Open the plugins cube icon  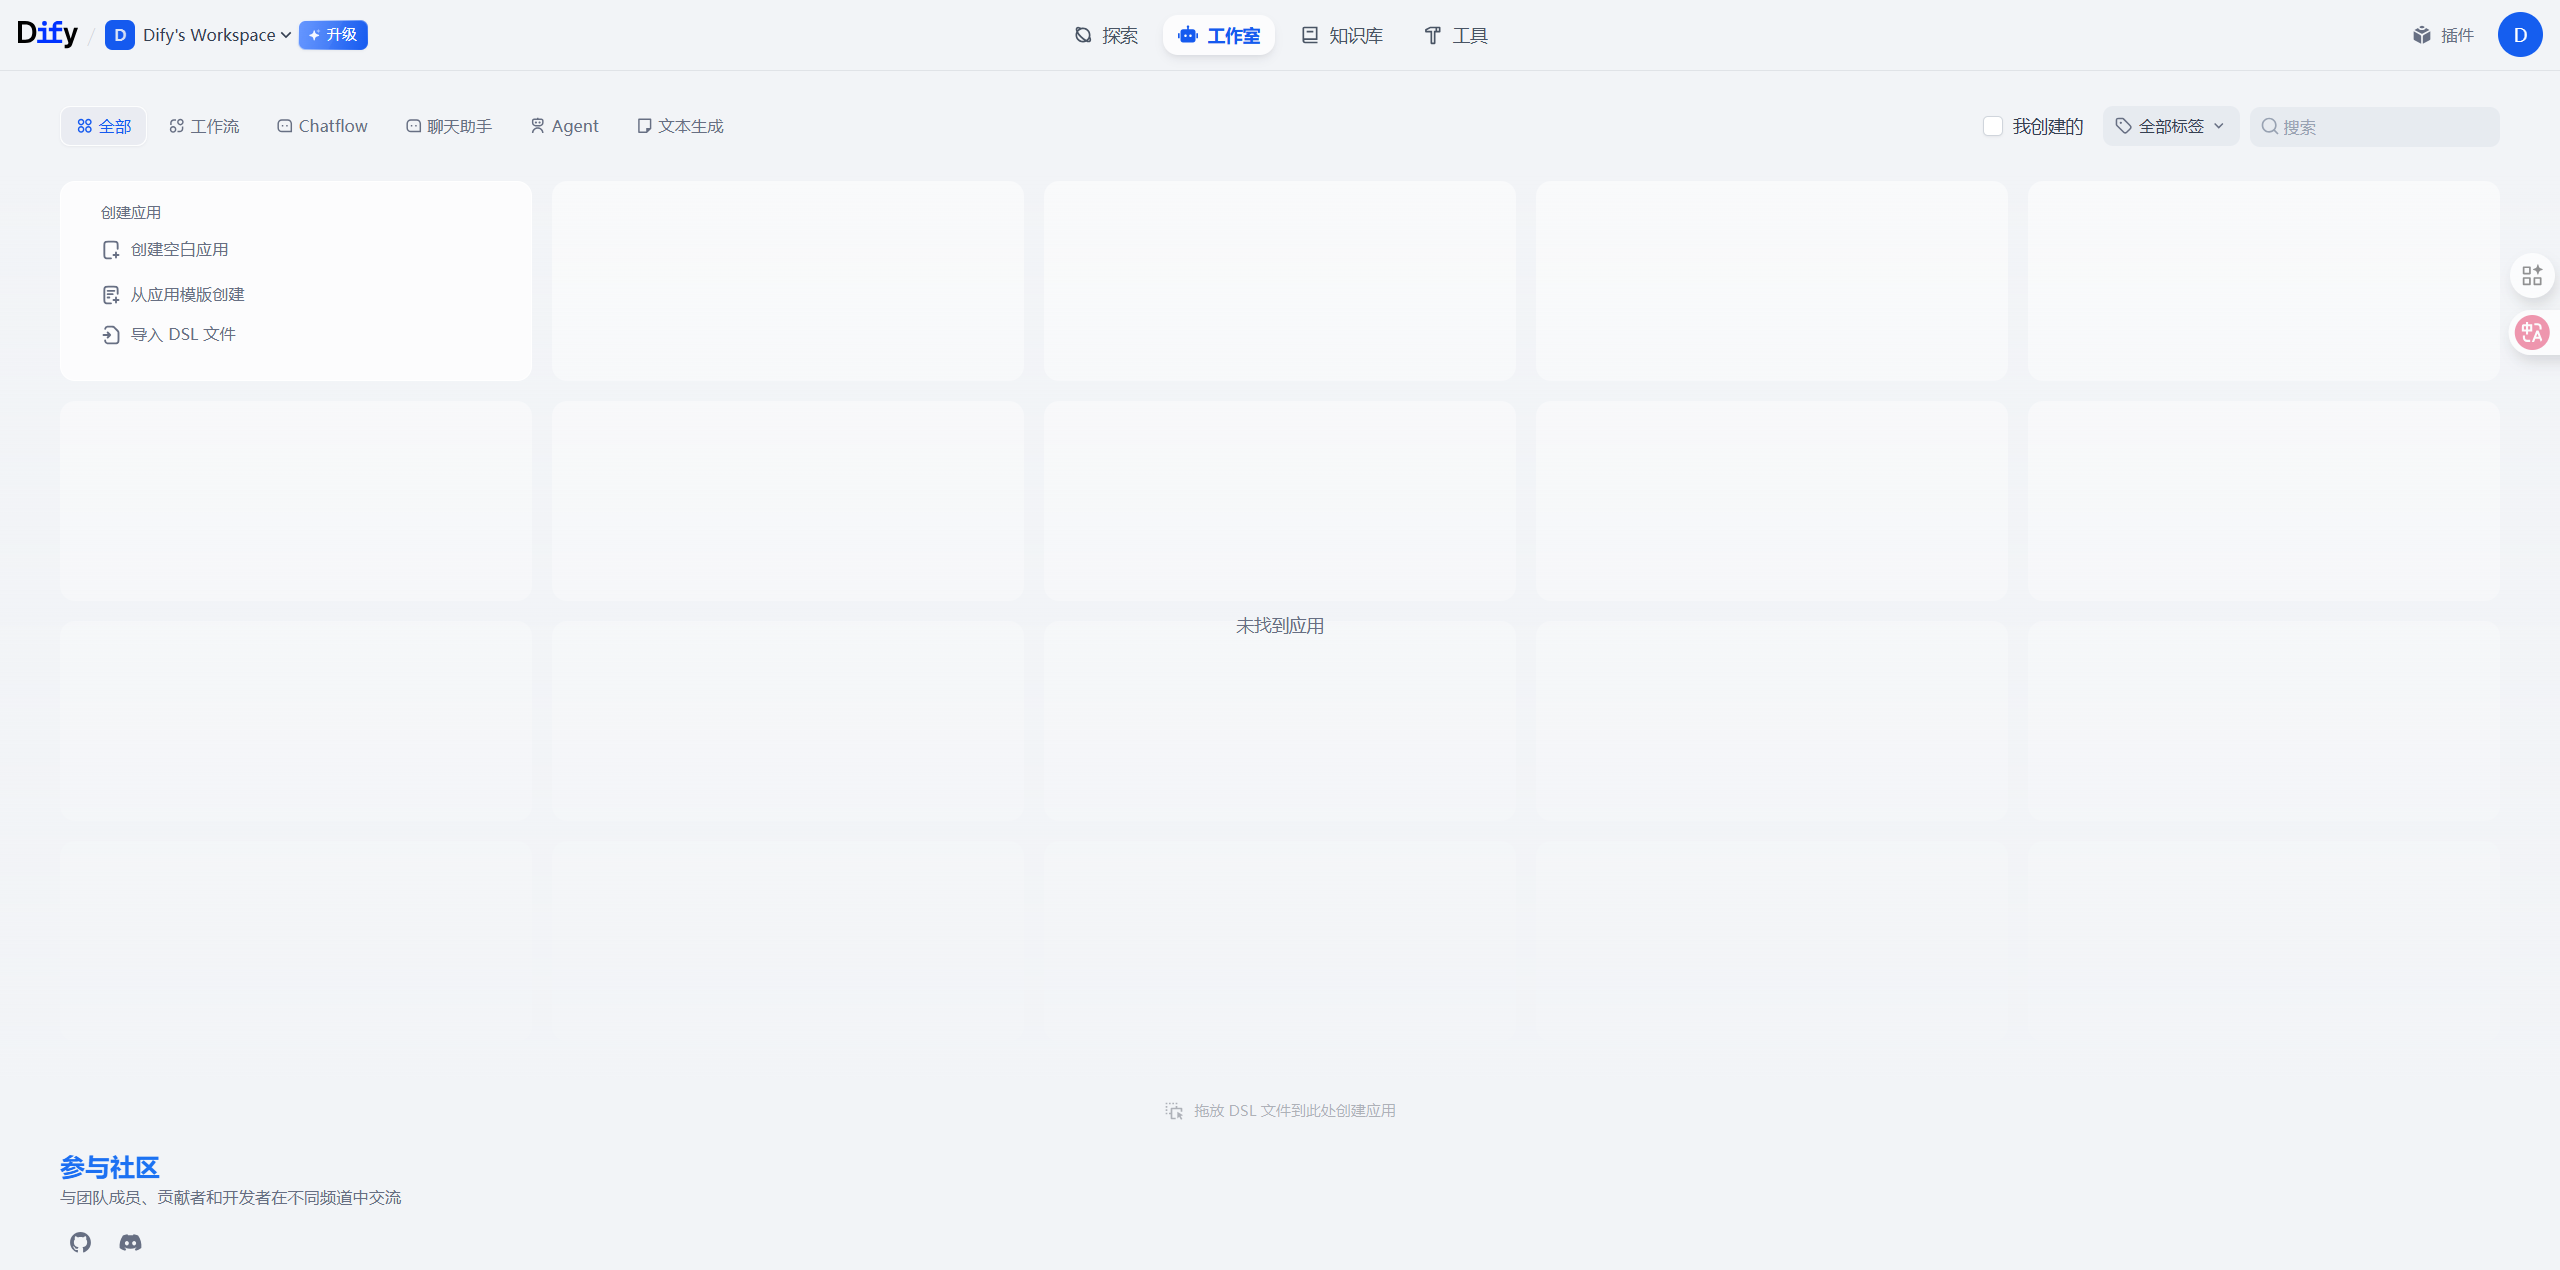(x=2421, y=35)
